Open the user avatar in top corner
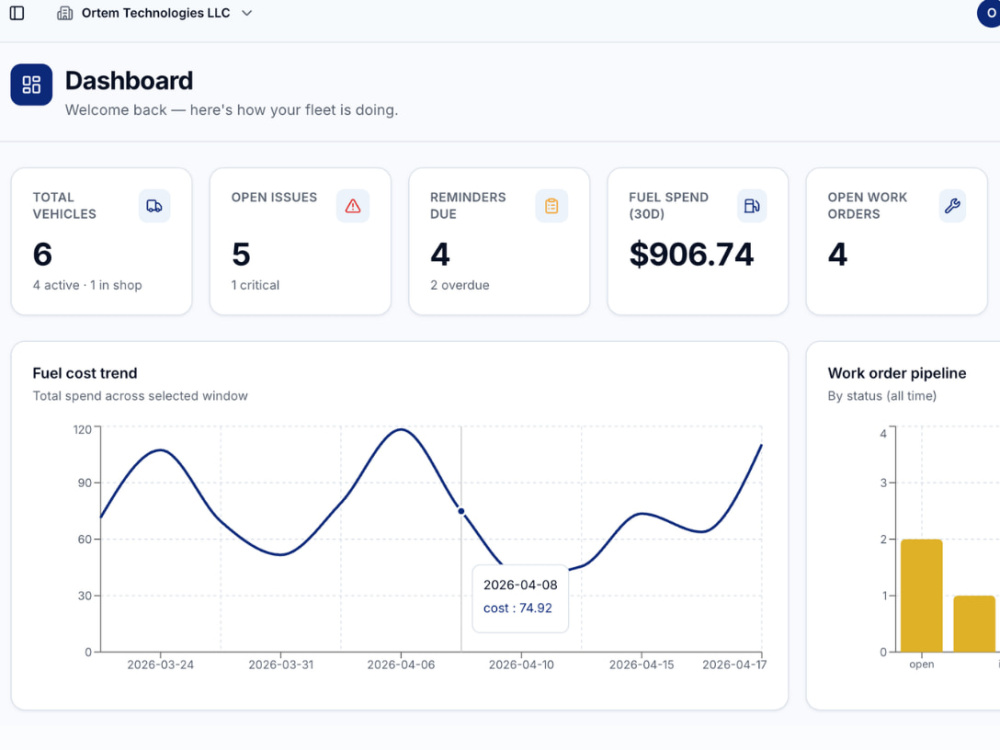 (989, 13)
